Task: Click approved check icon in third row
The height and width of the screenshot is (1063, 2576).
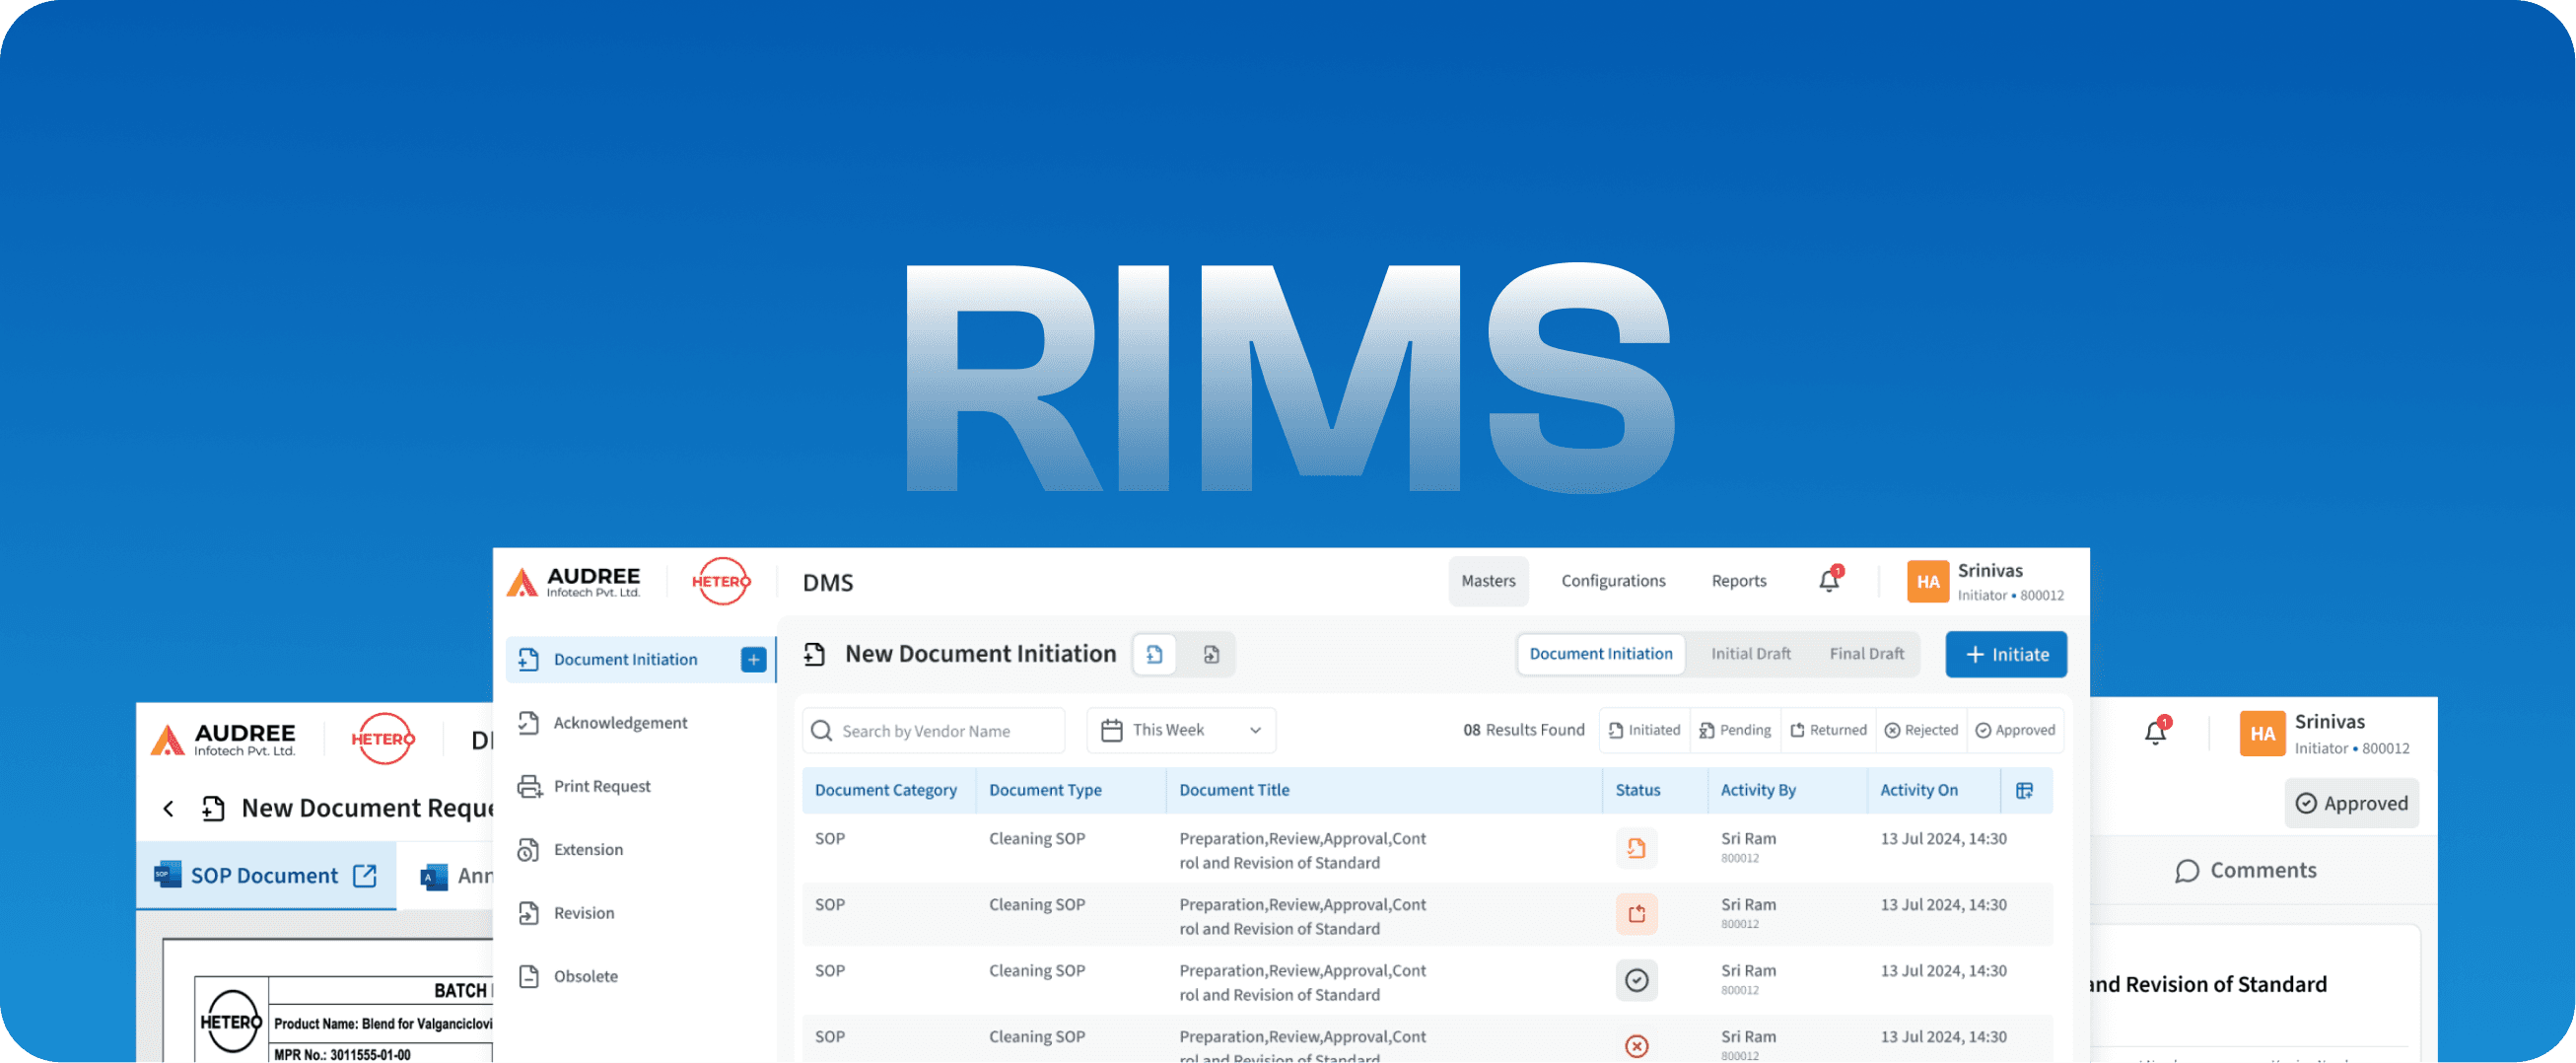Action: click(x=1636, y=981)
